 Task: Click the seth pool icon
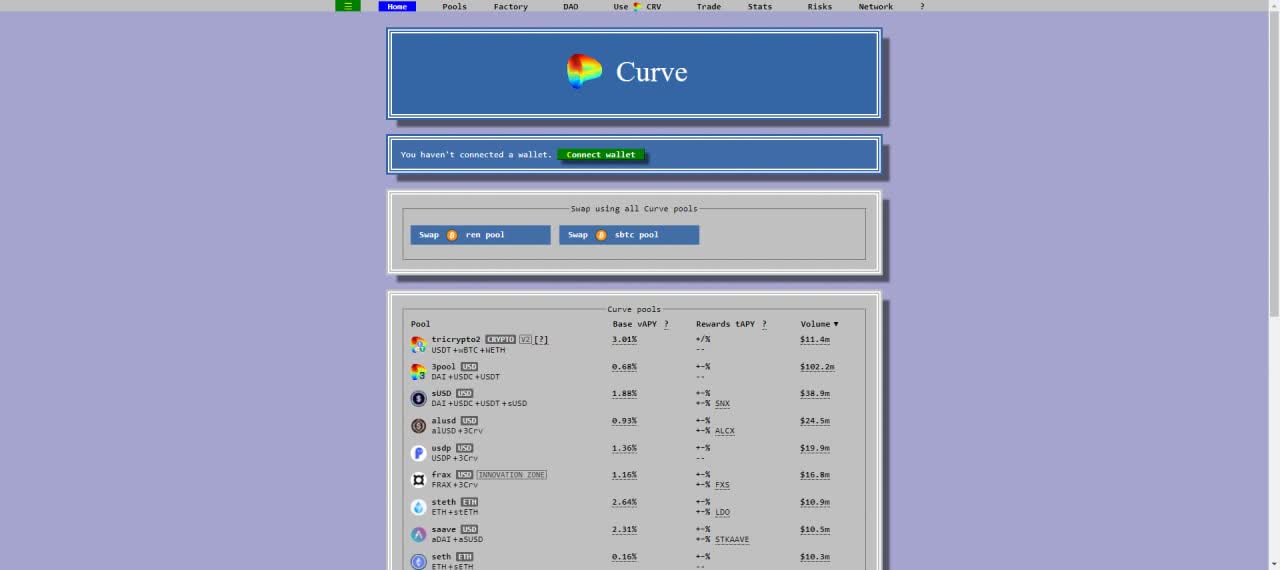(x=419, y=561)
